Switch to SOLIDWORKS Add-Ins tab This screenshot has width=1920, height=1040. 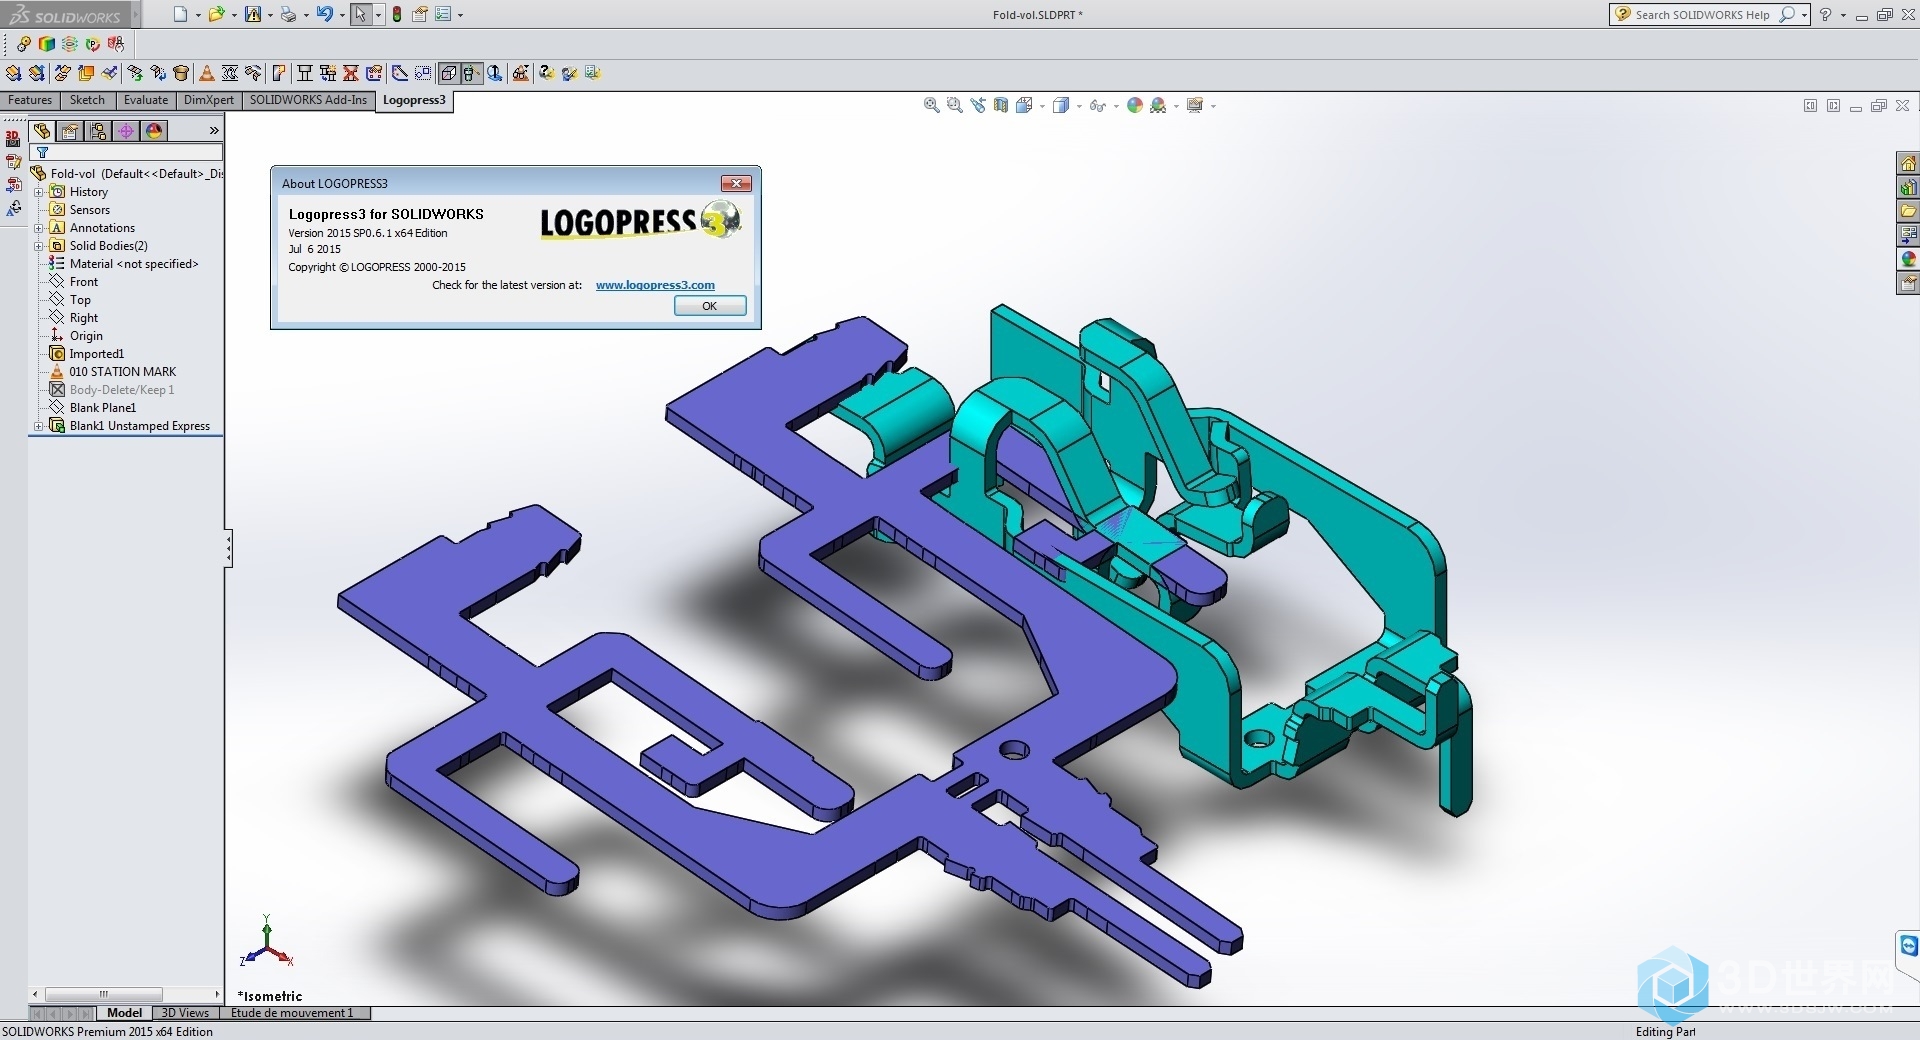309,100
